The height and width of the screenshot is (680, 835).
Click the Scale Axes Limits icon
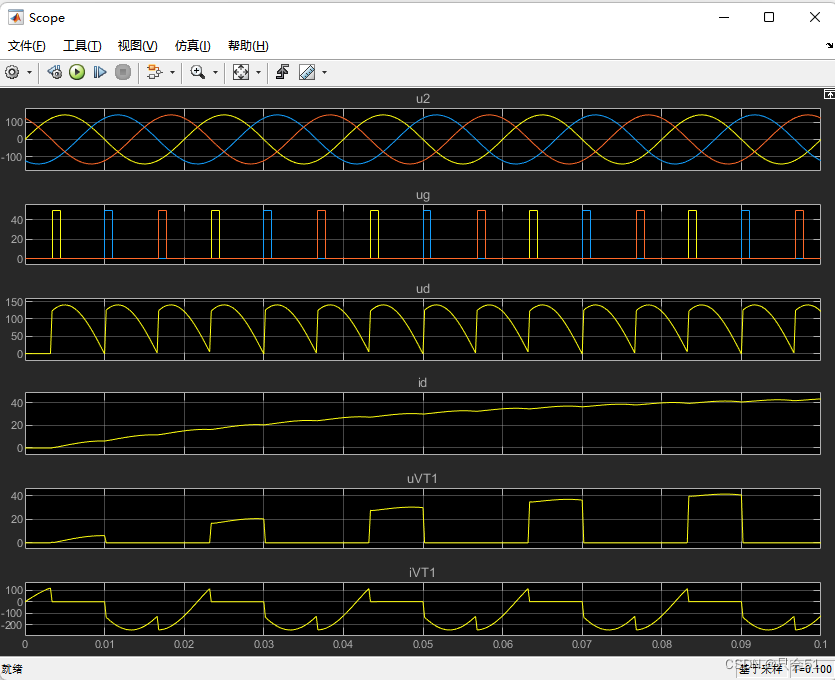coord(241,72)
